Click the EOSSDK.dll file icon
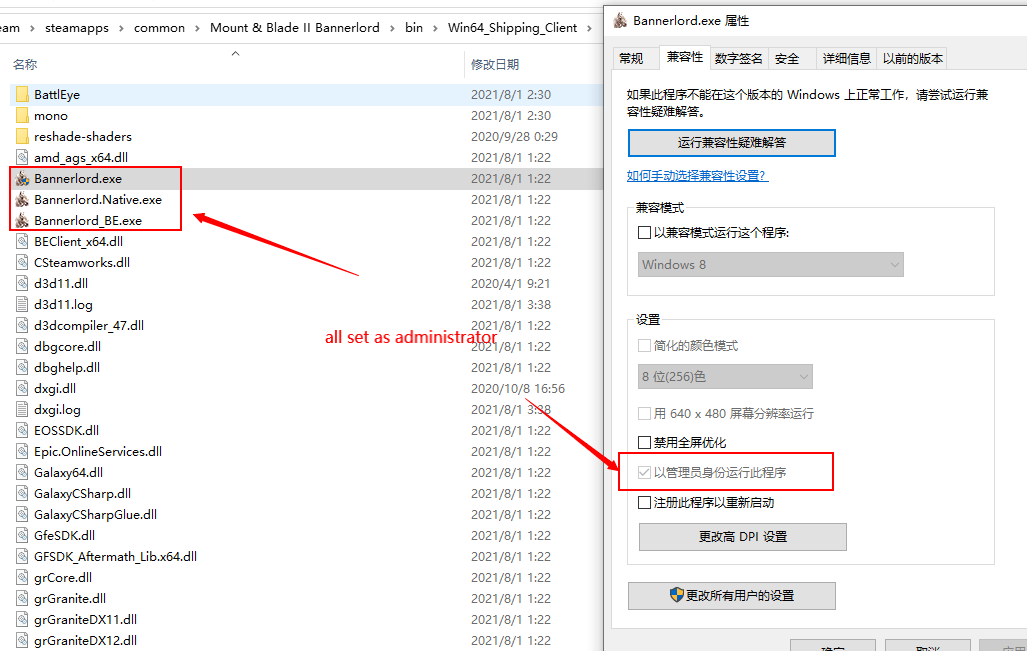 click(22, 430)
